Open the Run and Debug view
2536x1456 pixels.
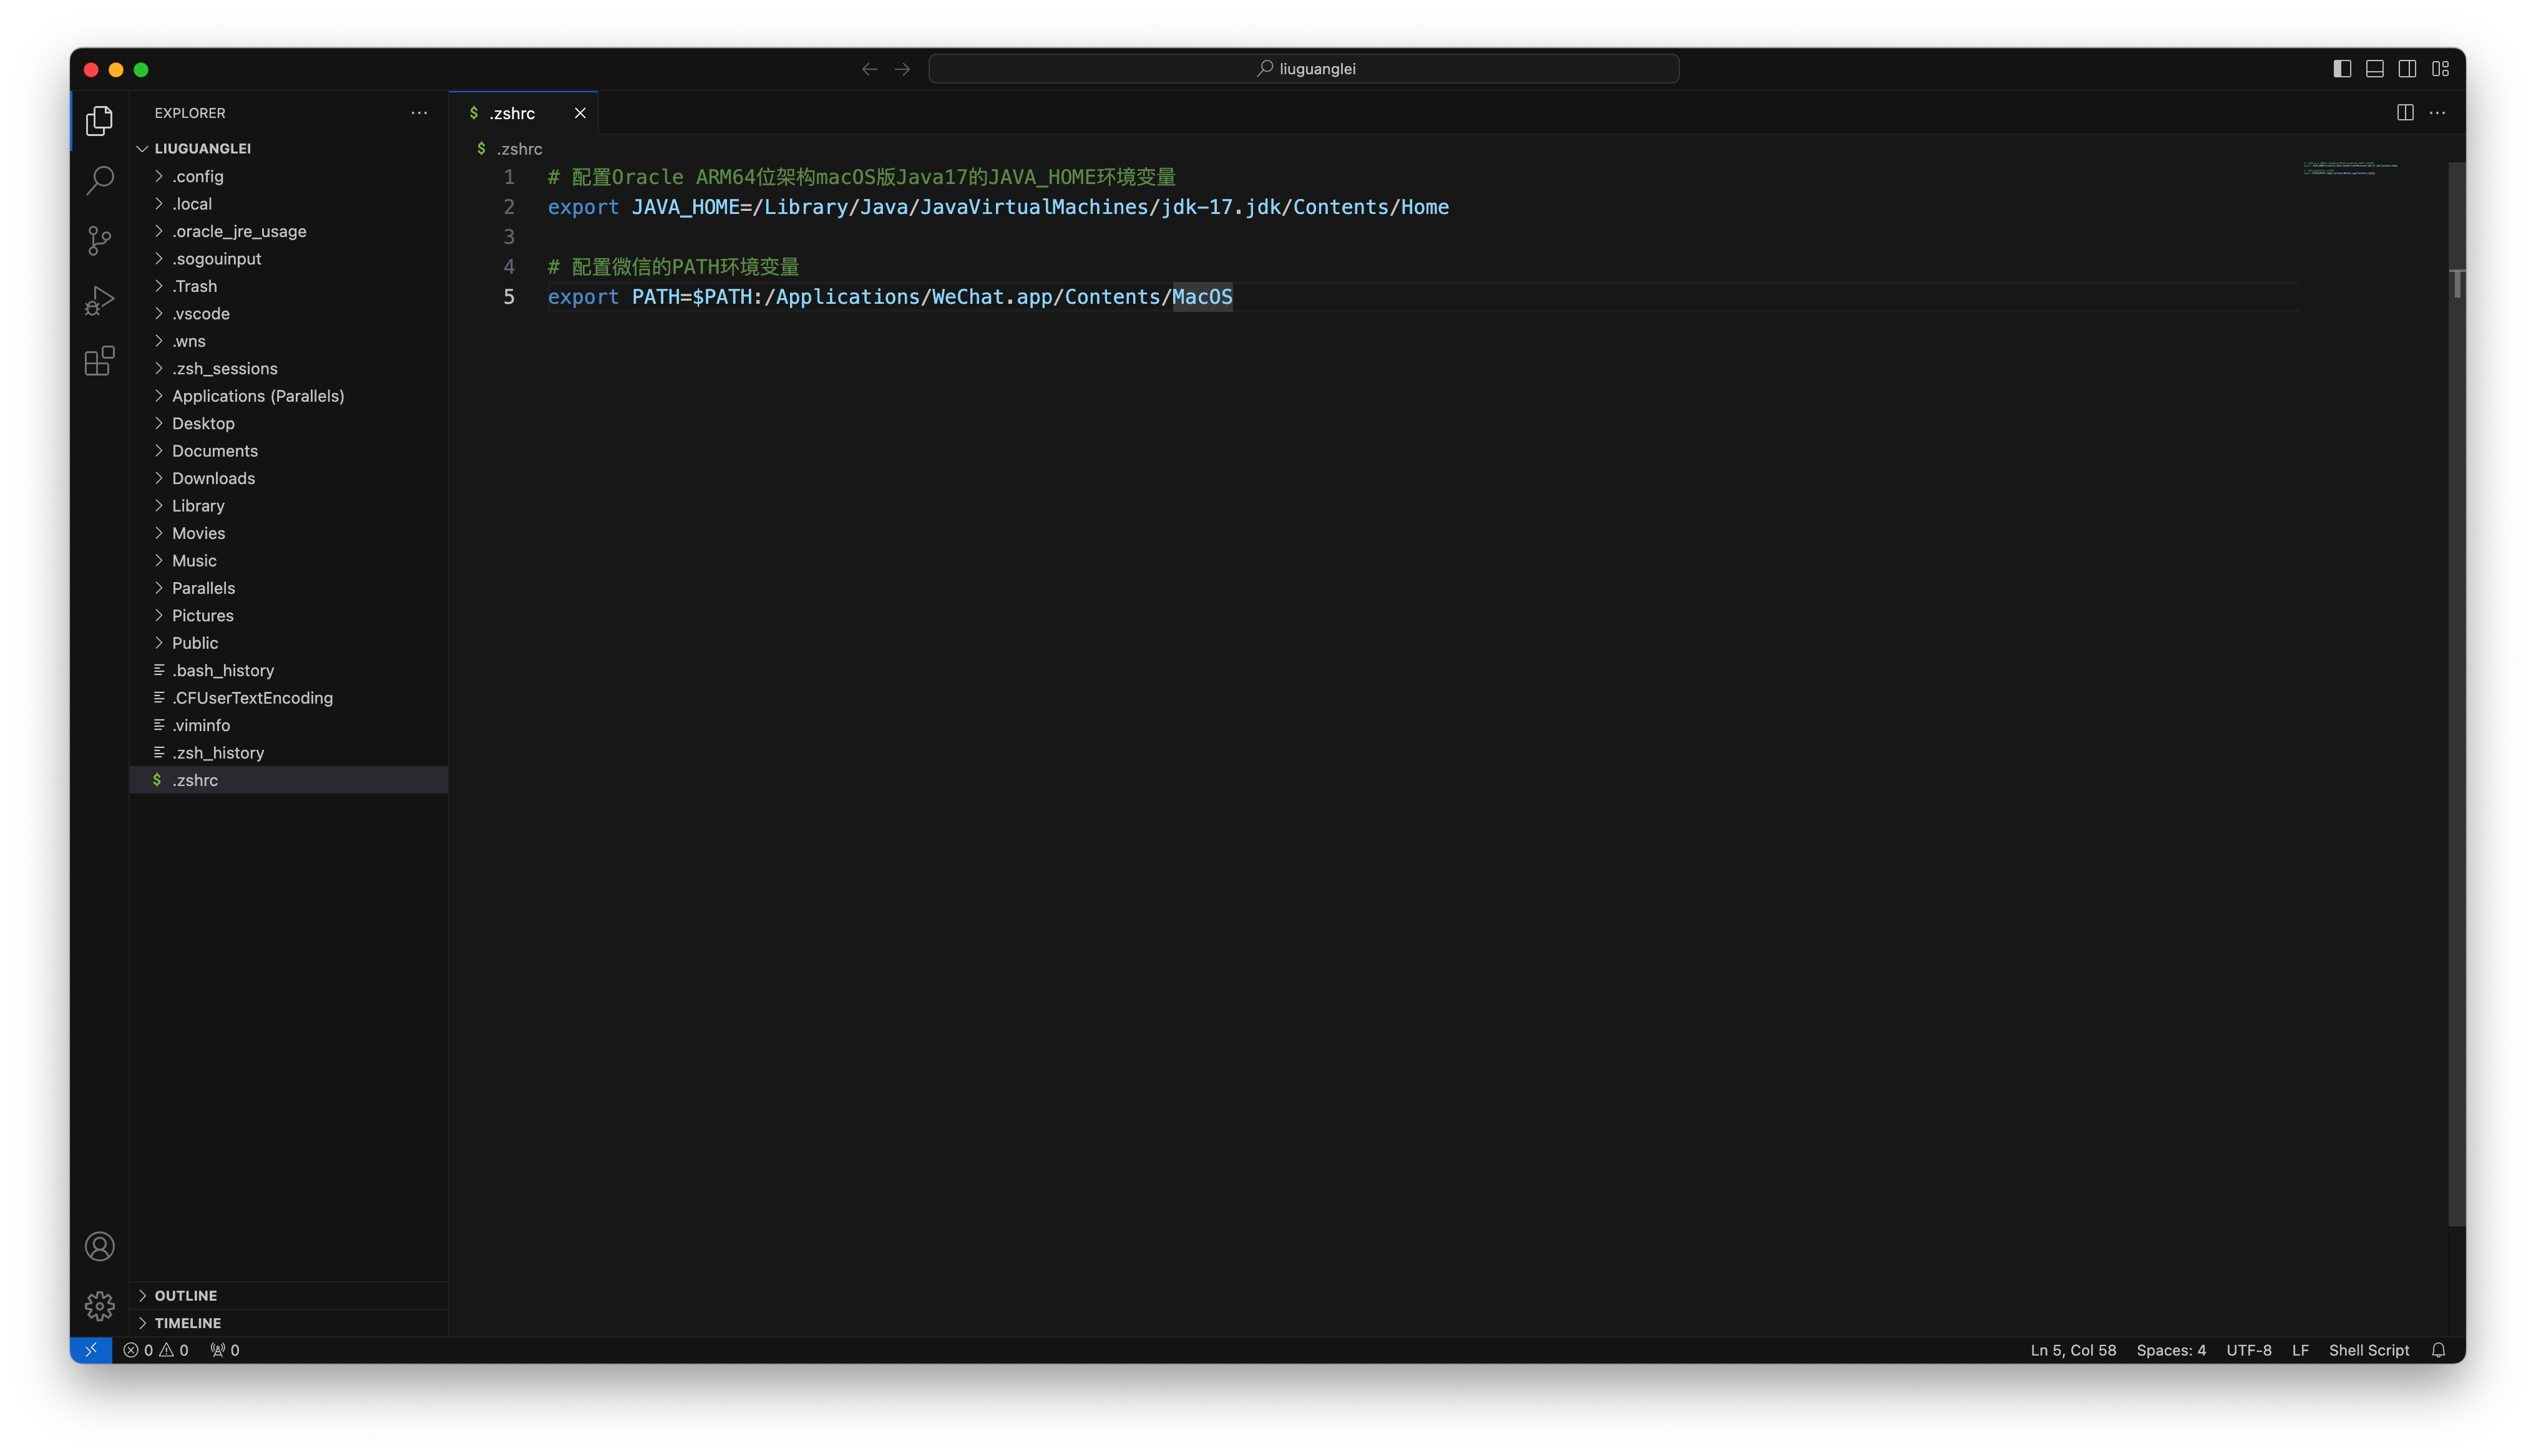coord(99,301)
